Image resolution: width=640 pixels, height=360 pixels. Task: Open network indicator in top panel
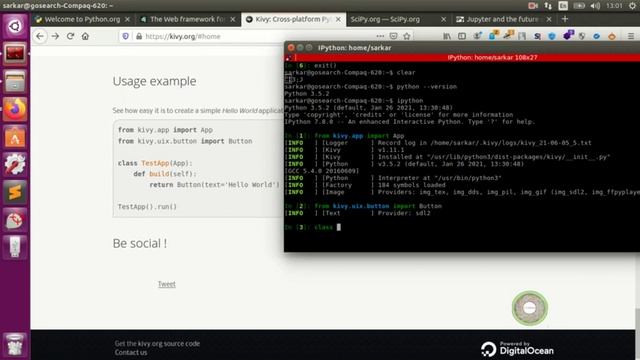pyautogui.click(x=548, y=6)
